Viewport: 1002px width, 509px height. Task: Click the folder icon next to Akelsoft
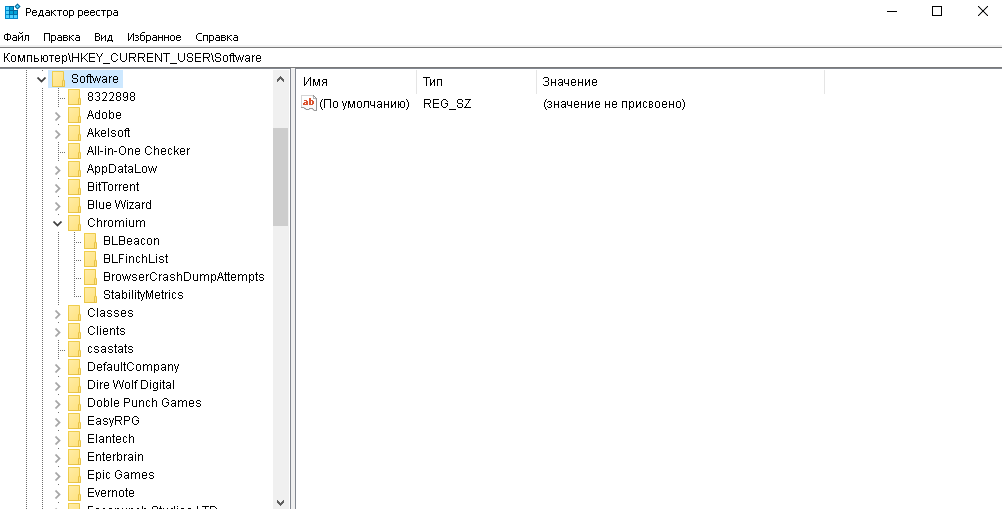[x=75, y=133]
